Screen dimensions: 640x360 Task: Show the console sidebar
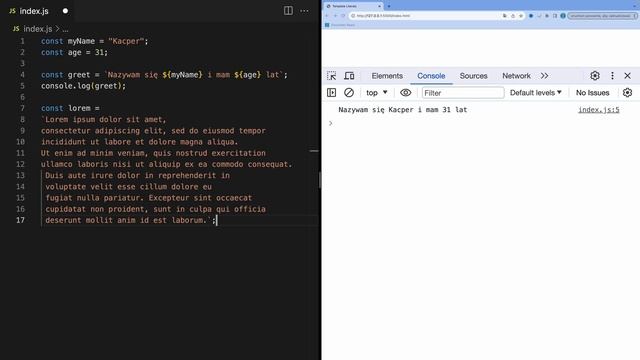[331, 93]
